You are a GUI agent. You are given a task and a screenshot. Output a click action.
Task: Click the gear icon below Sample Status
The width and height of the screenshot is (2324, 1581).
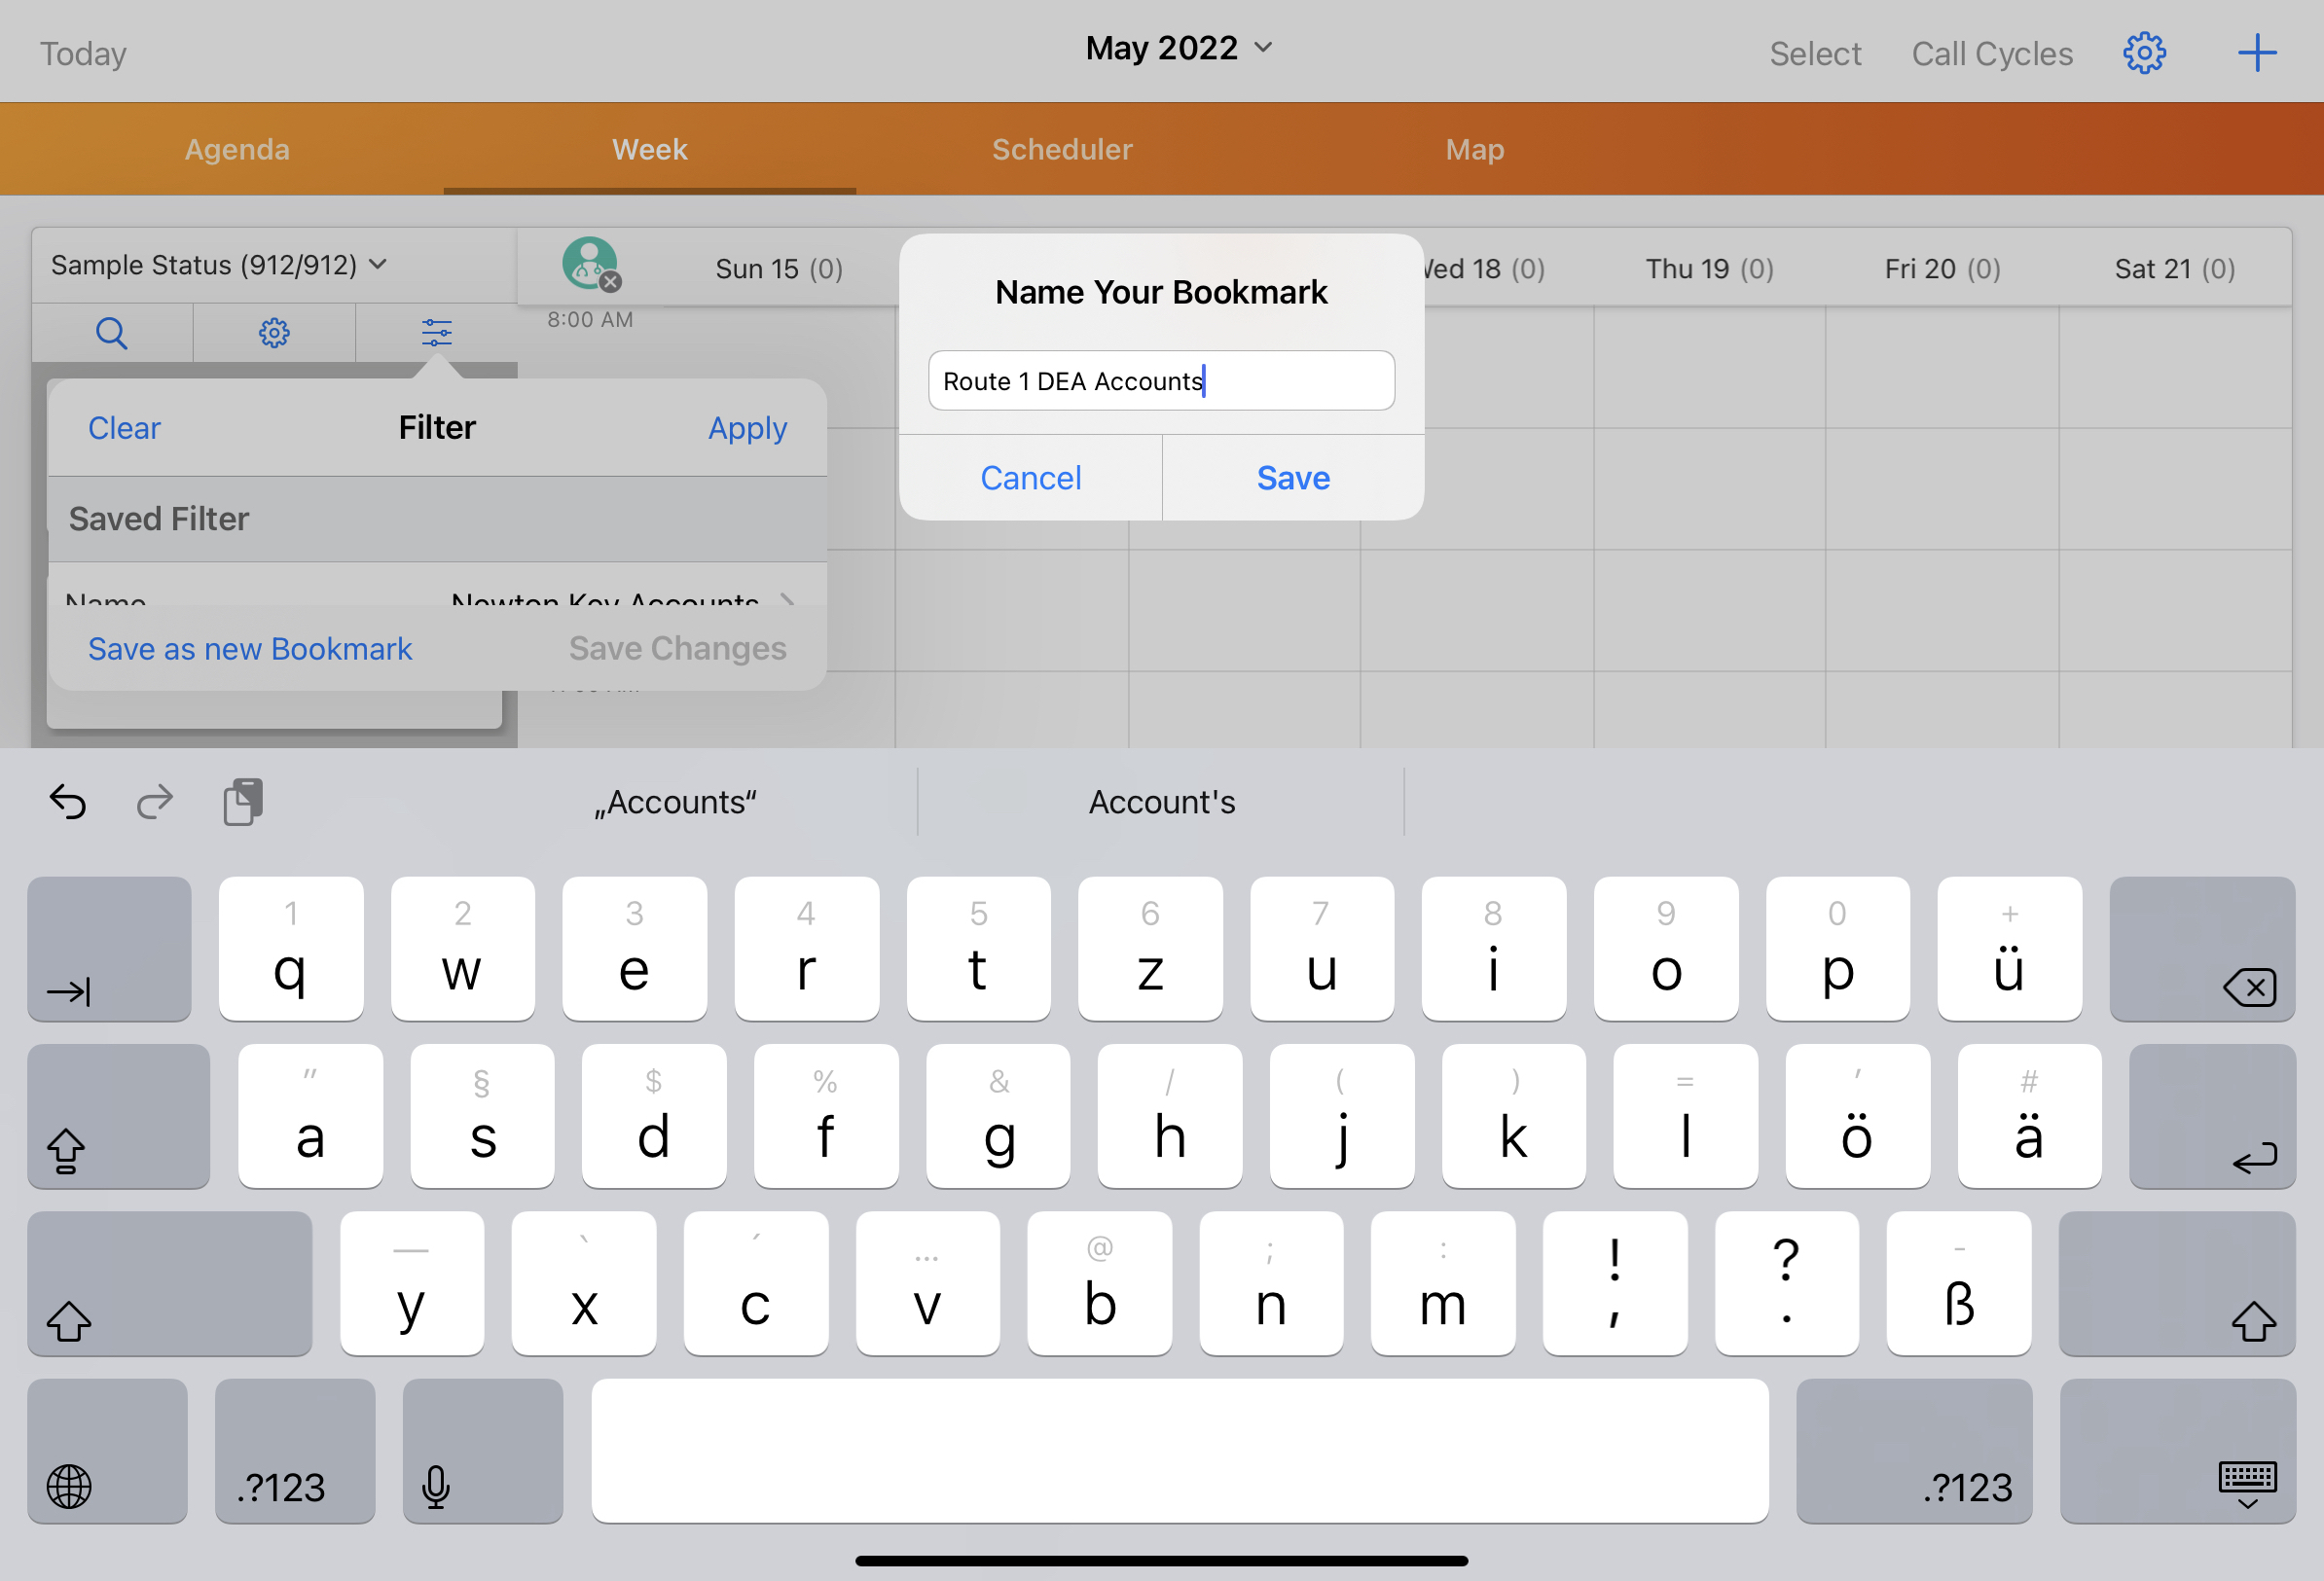[x=274, y=333]
